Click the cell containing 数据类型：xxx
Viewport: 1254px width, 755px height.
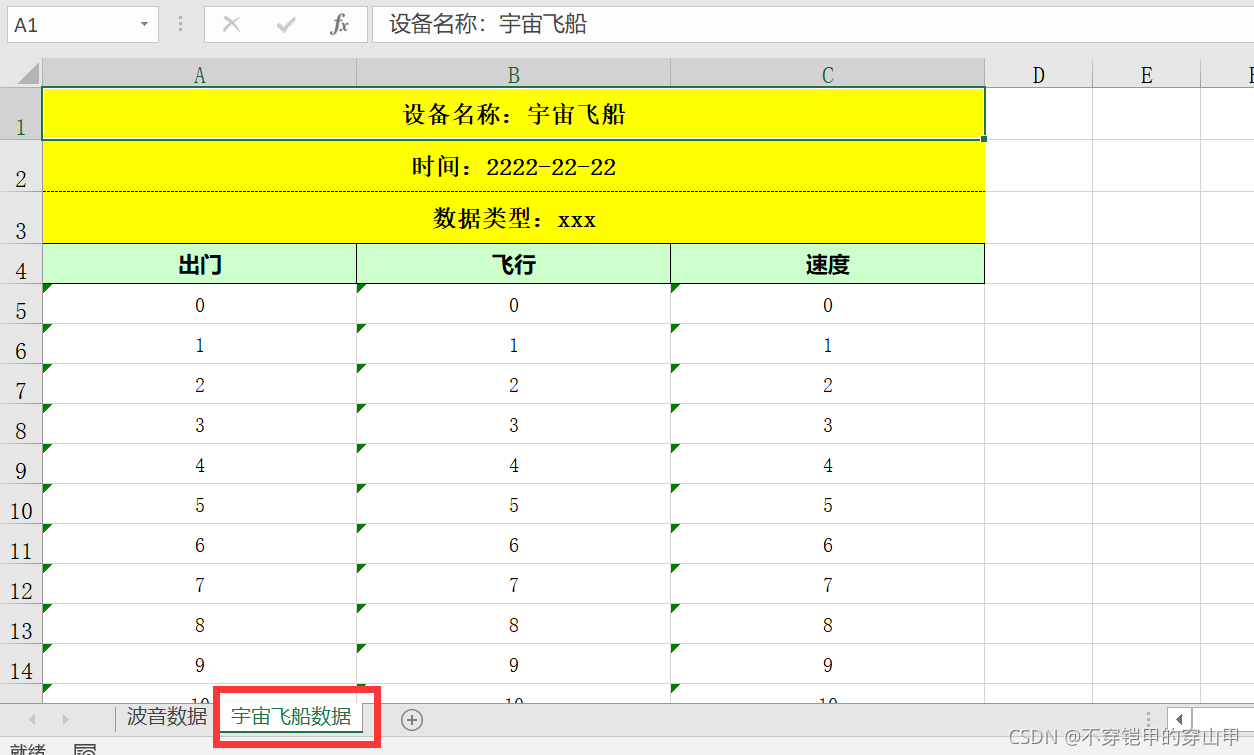pyautogui.click(x=513, y=219)
